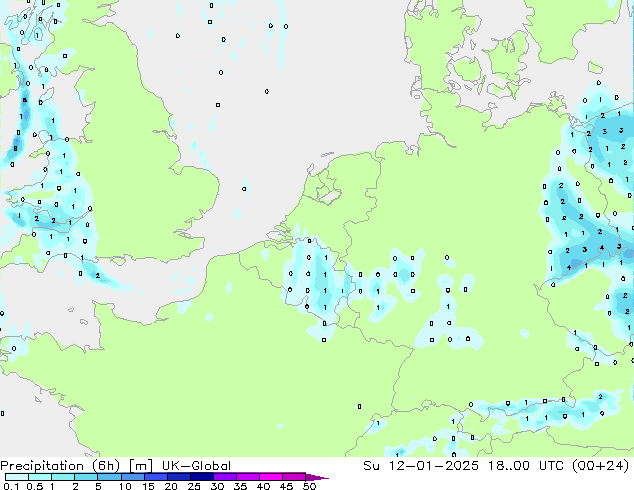The image size is (634, 490).
Task: Select the legend swatch between 0.5 and 1
Action: coord(40,477)
